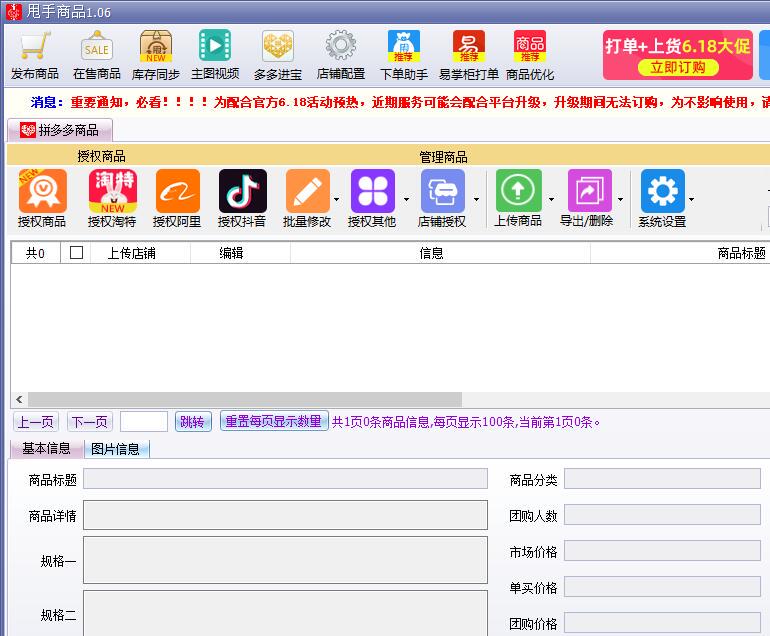This screenshot has height=636, width=770.
Task: Click the 商品标题 column header
Action: click(681, 253)
